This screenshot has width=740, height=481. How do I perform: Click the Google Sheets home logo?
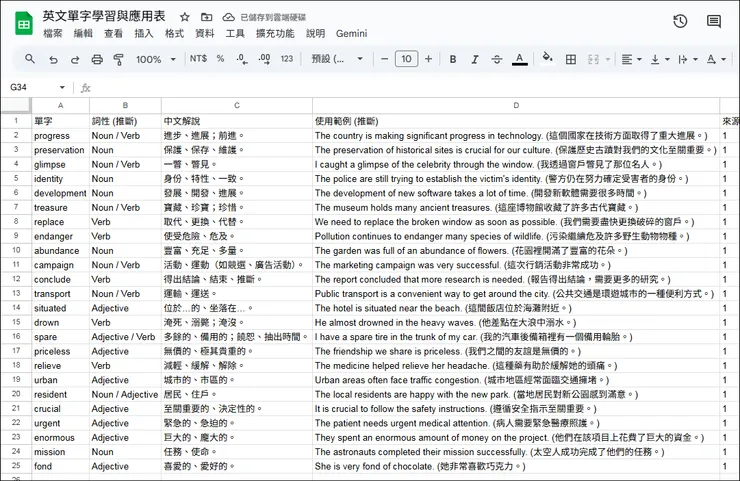[x=24, y=24]
